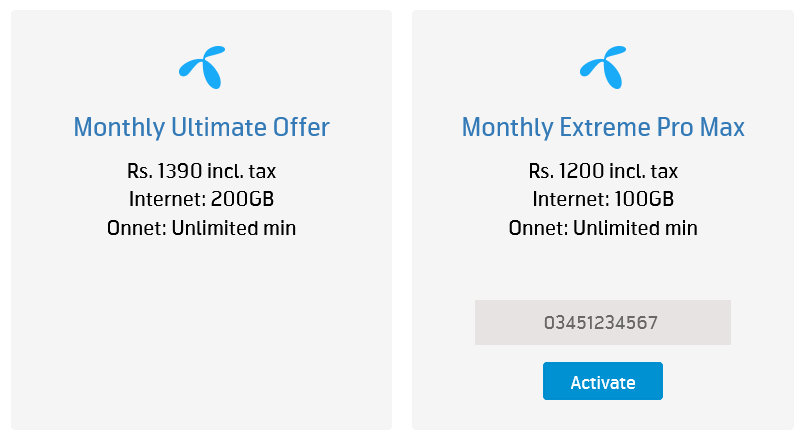Screen dimensions: 803x440
Task: Click the Rs. 1200 incl. tax price text
Action: 603,171
